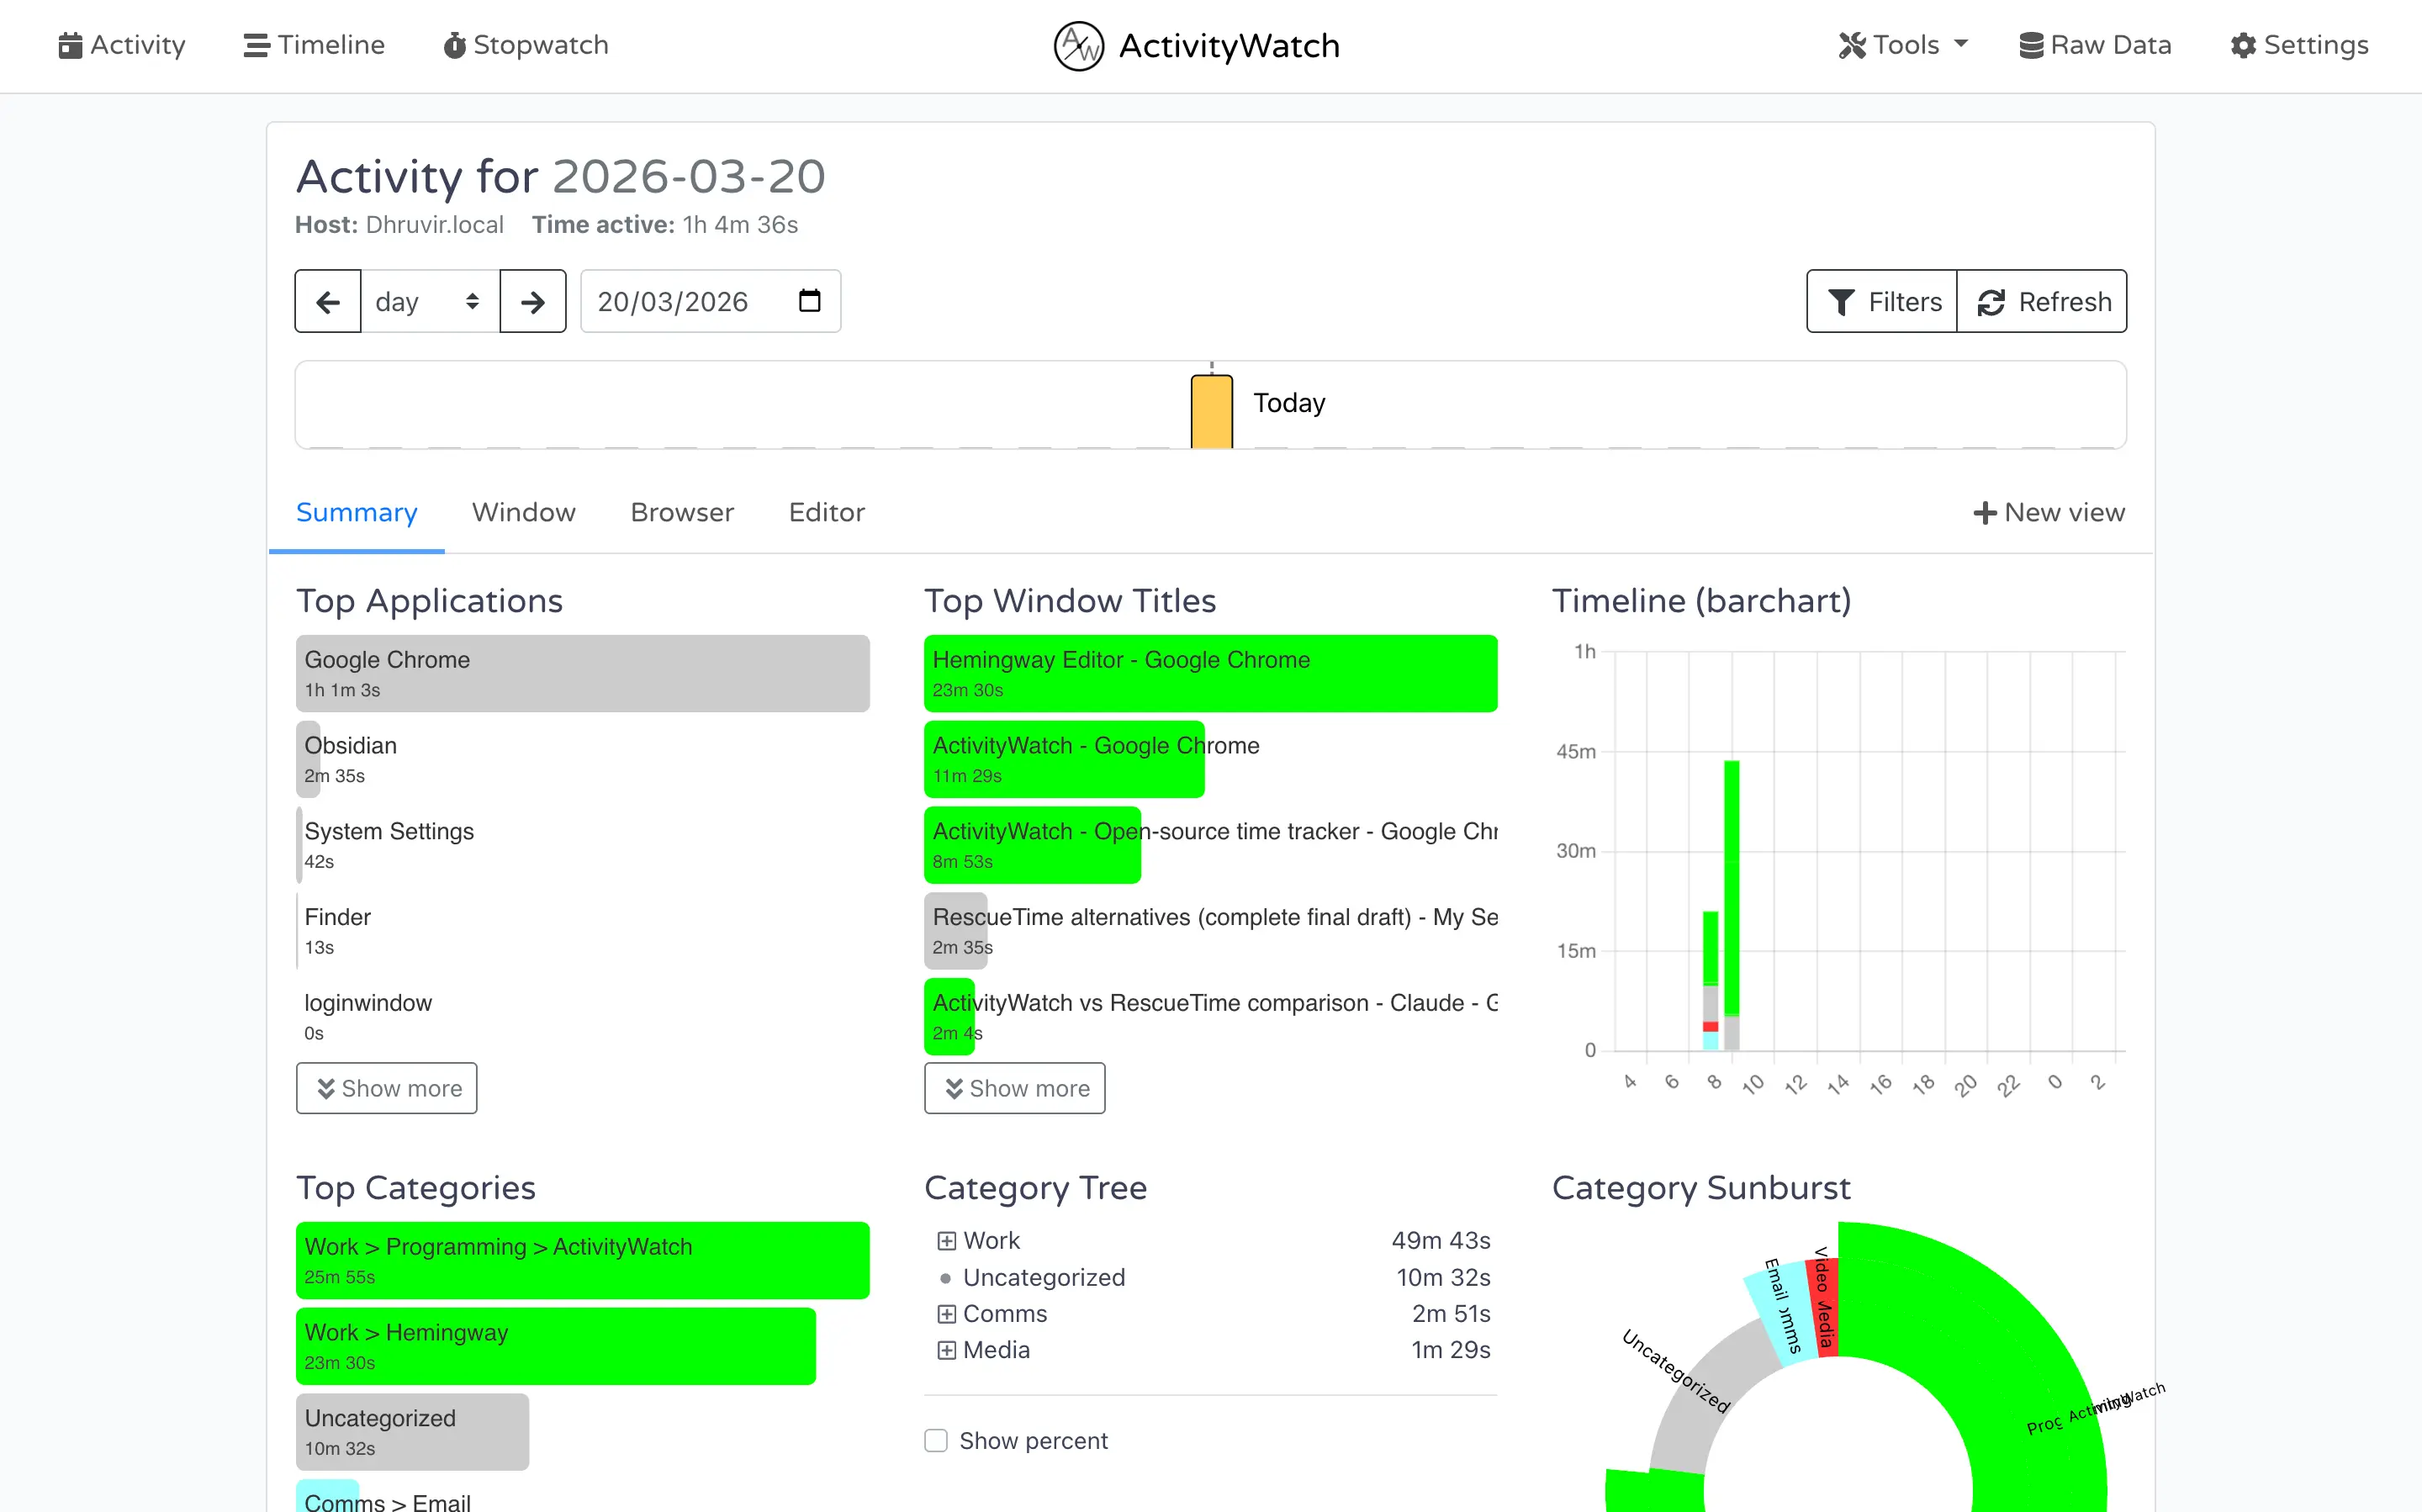This screenshot has width=2422, height=1512.
Task: Switch to the Window tab
Action: (524, 512)
